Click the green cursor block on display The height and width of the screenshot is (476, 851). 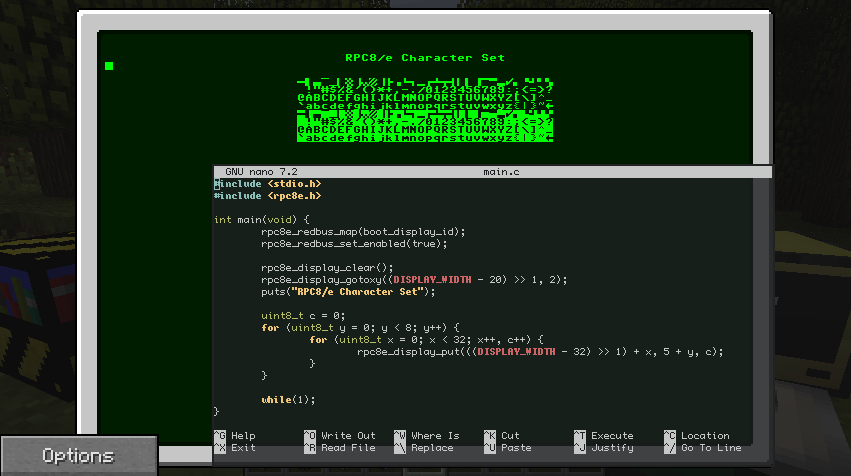109,66
